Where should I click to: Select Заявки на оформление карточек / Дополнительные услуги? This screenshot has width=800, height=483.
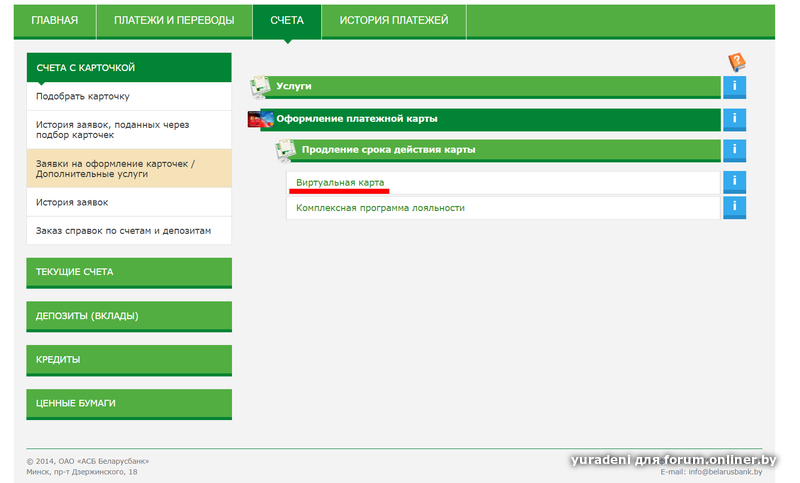pos(129,169)
